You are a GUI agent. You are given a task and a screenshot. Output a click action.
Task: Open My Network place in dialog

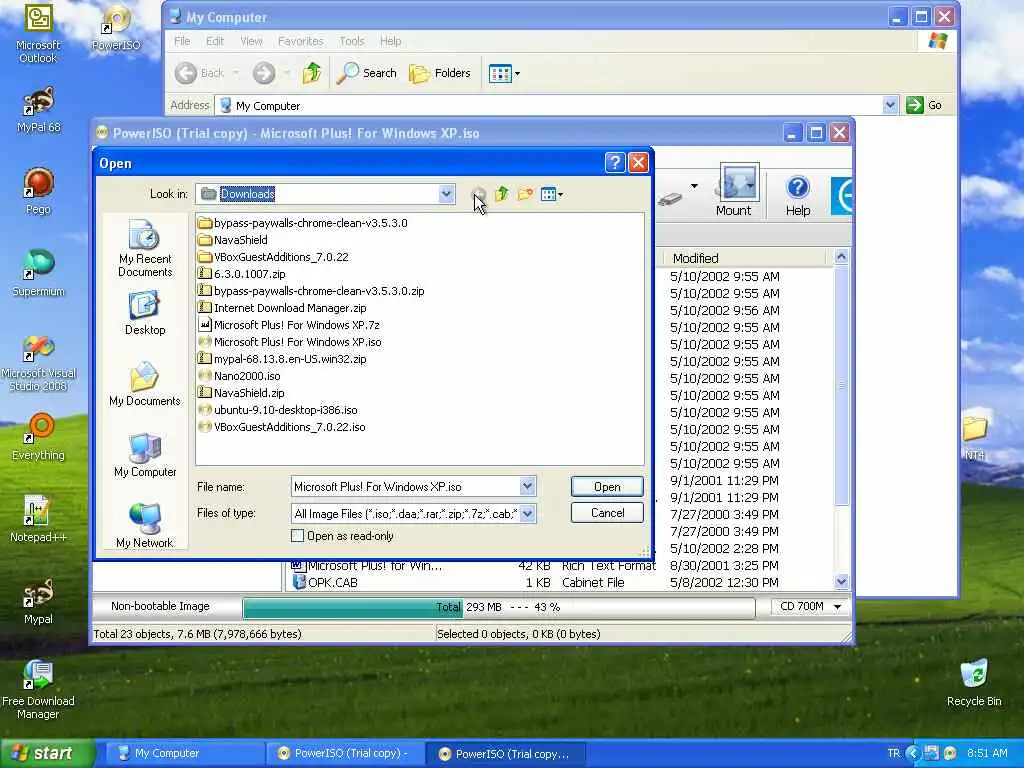(x=144, y=526)
